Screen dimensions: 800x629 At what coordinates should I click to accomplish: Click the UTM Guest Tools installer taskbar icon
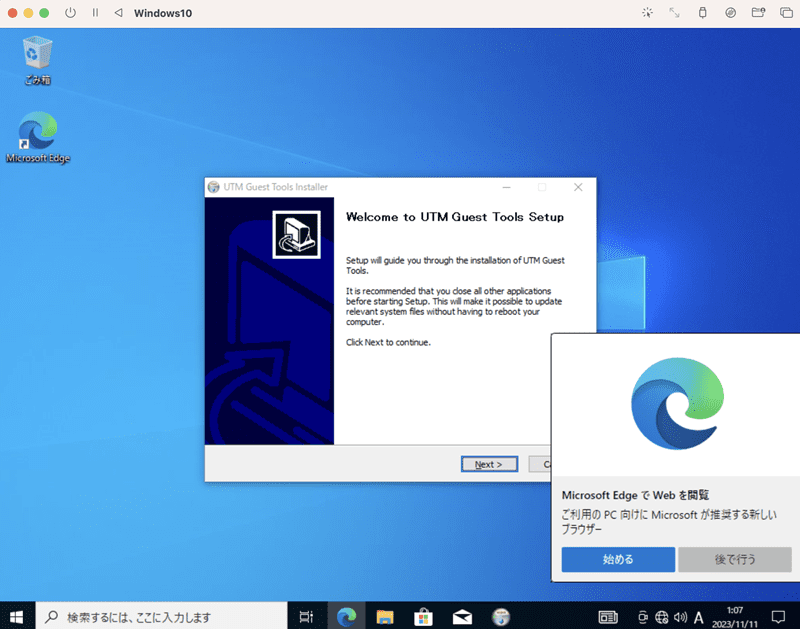tap(501, 617)
